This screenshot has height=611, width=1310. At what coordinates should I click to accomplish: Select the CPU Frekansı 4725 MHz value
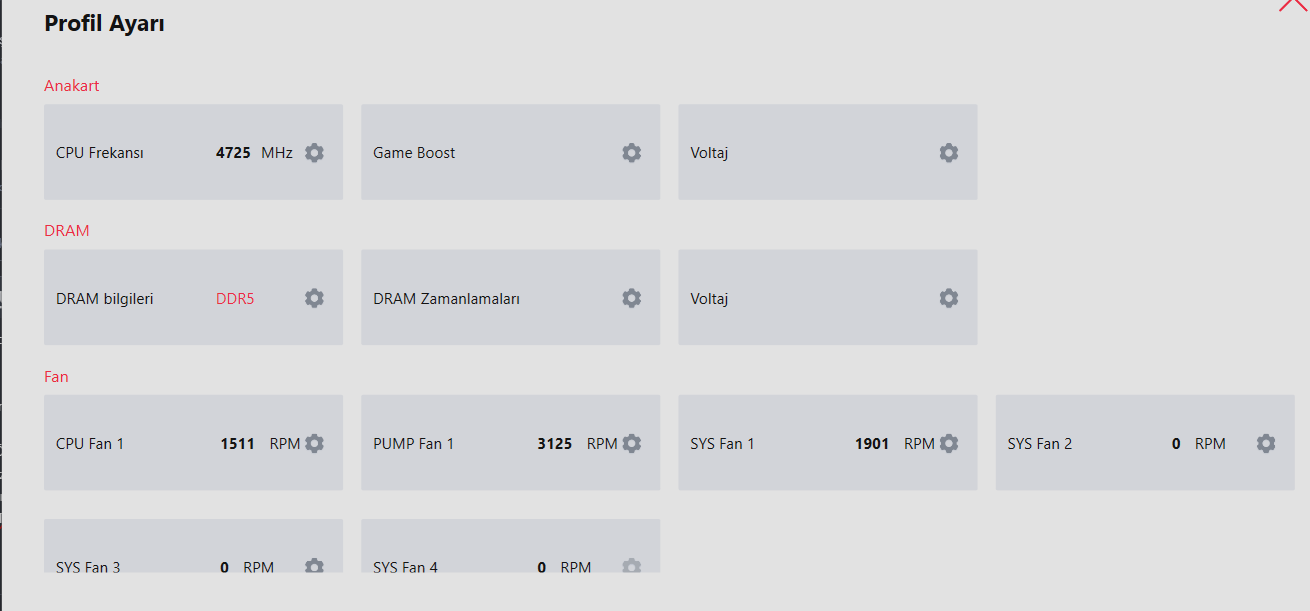click(233, 153)
